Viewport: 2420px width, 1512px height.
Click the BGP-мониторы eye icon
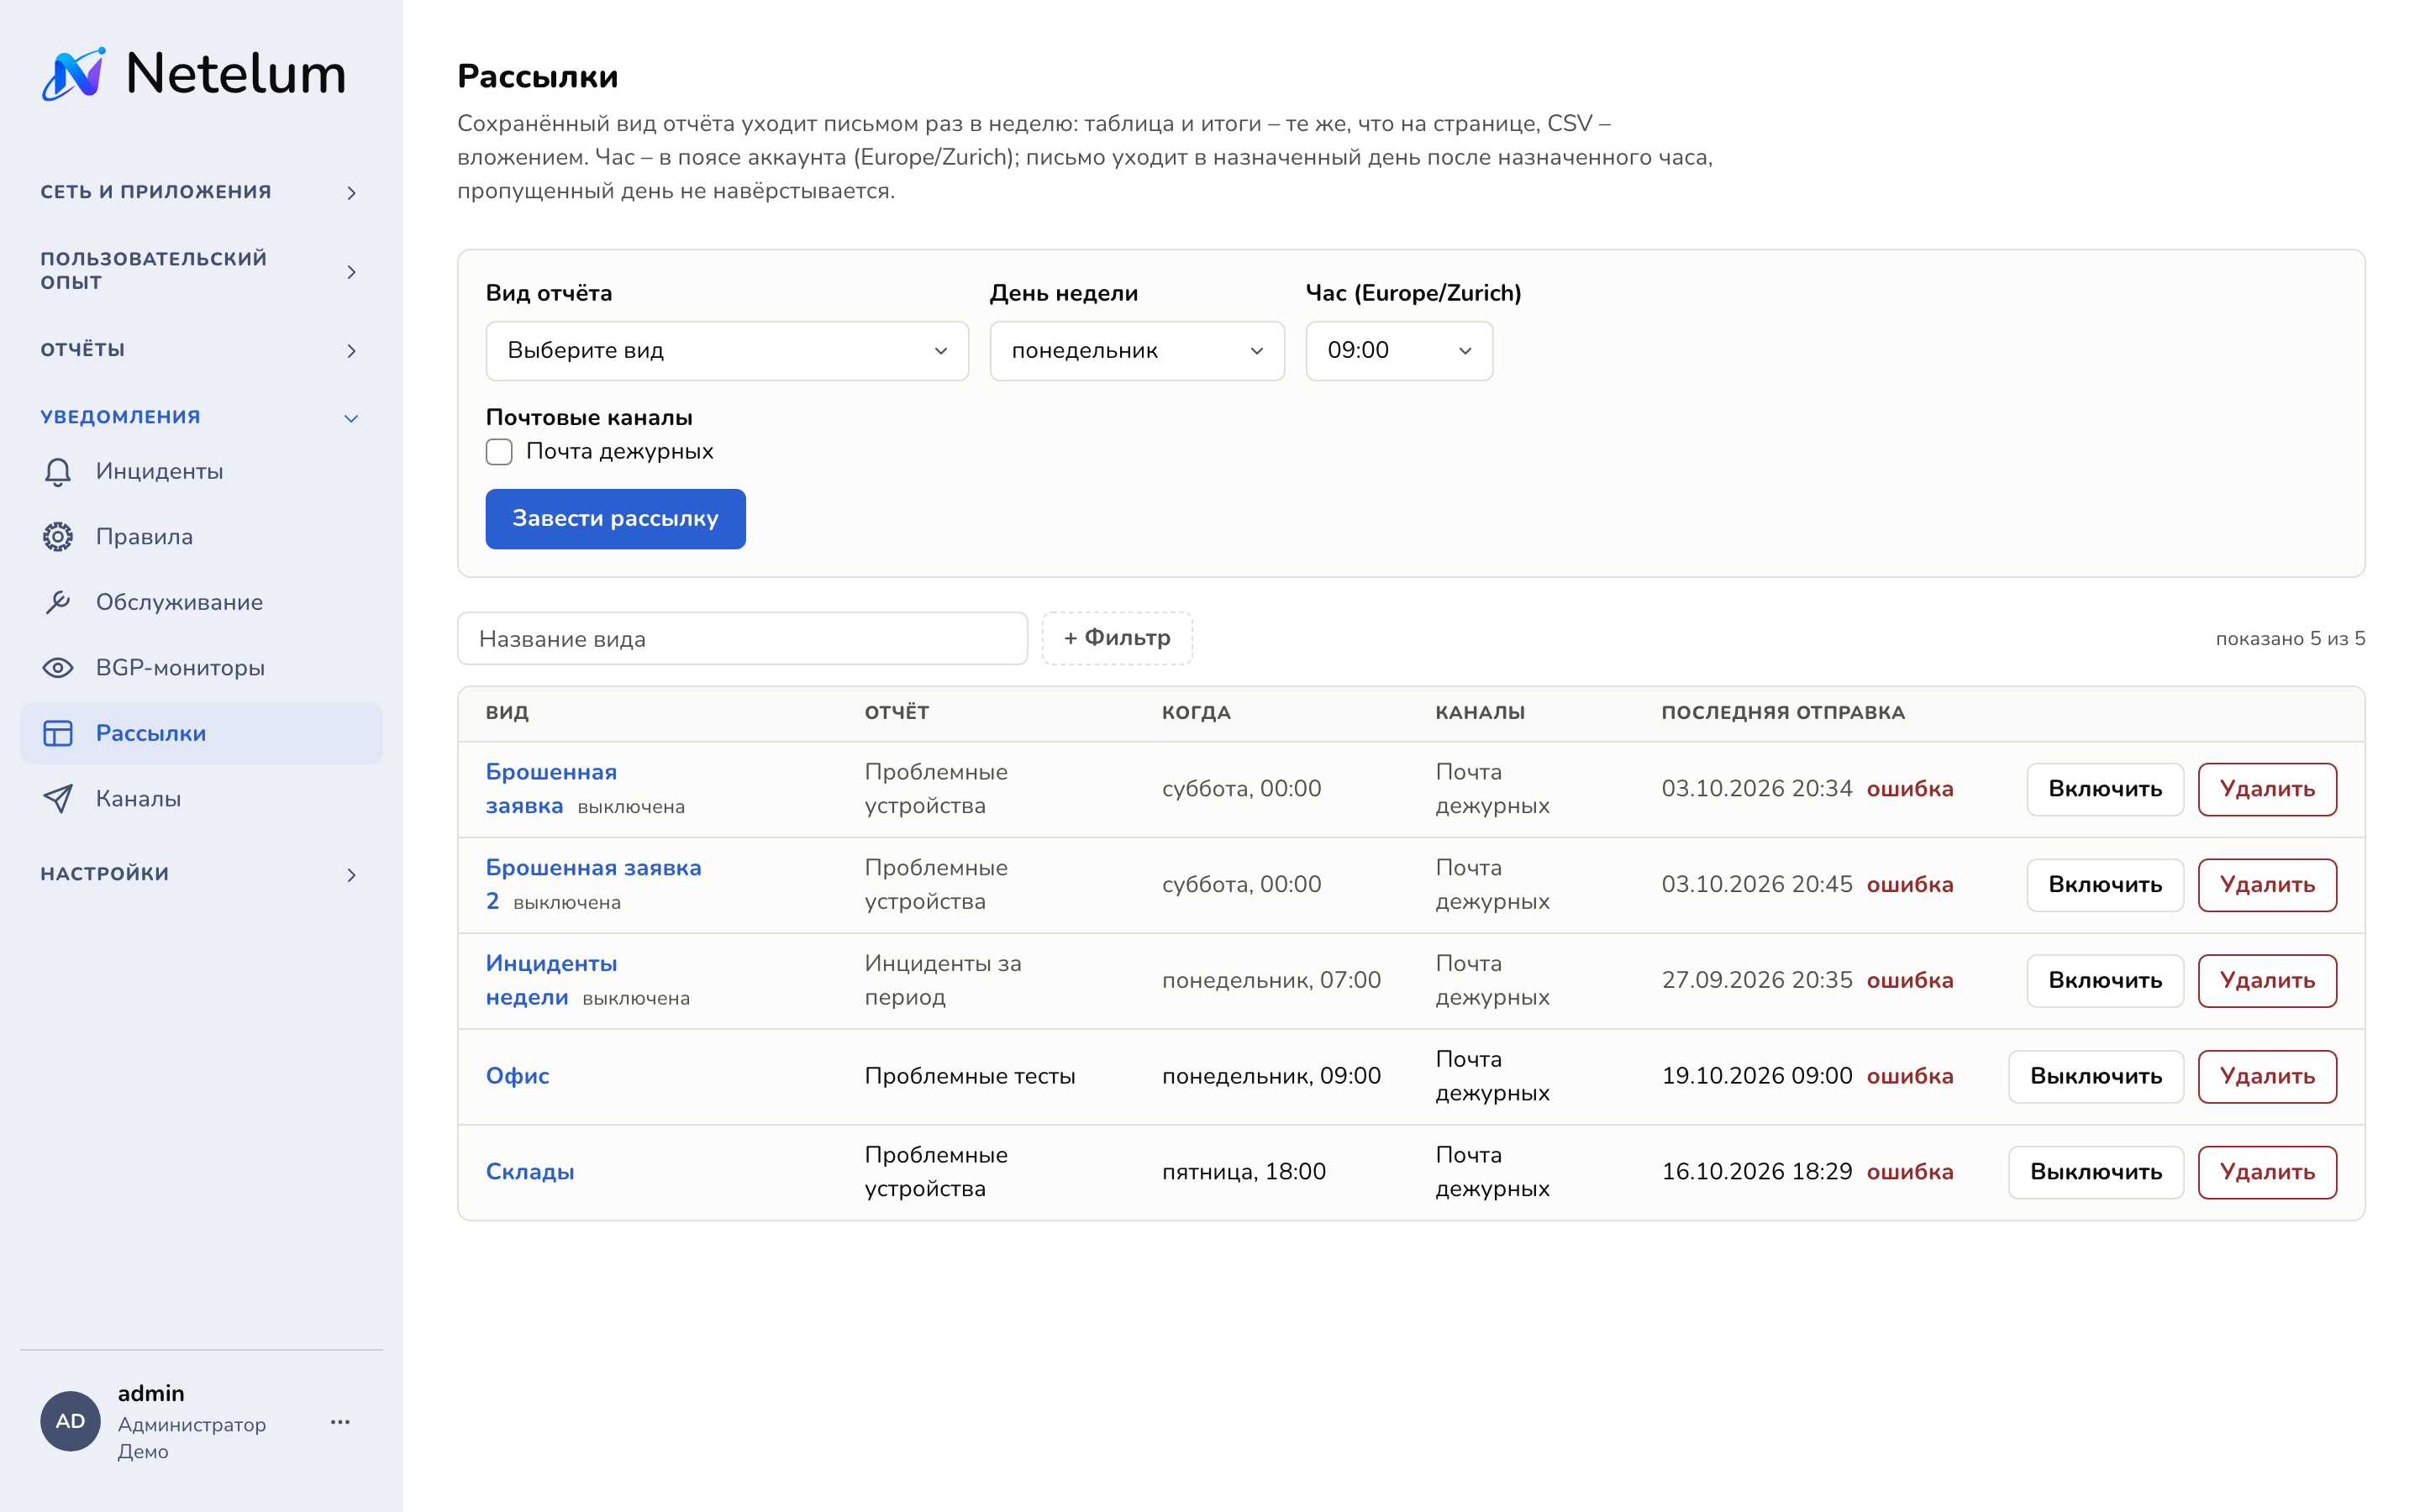[x=58, y=668]
